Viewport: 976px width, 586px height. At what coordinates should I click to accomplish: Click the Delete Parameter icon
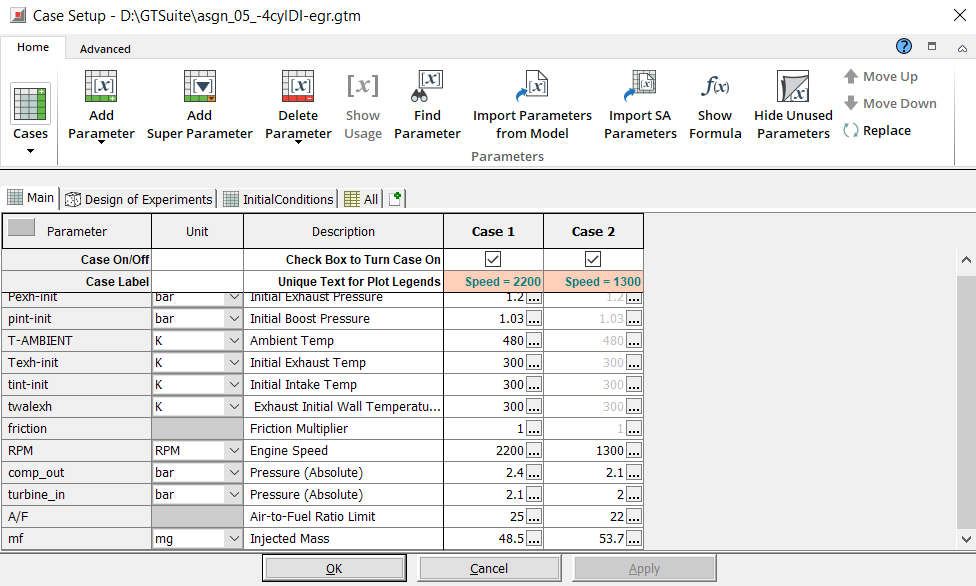(x=298, y=86)
